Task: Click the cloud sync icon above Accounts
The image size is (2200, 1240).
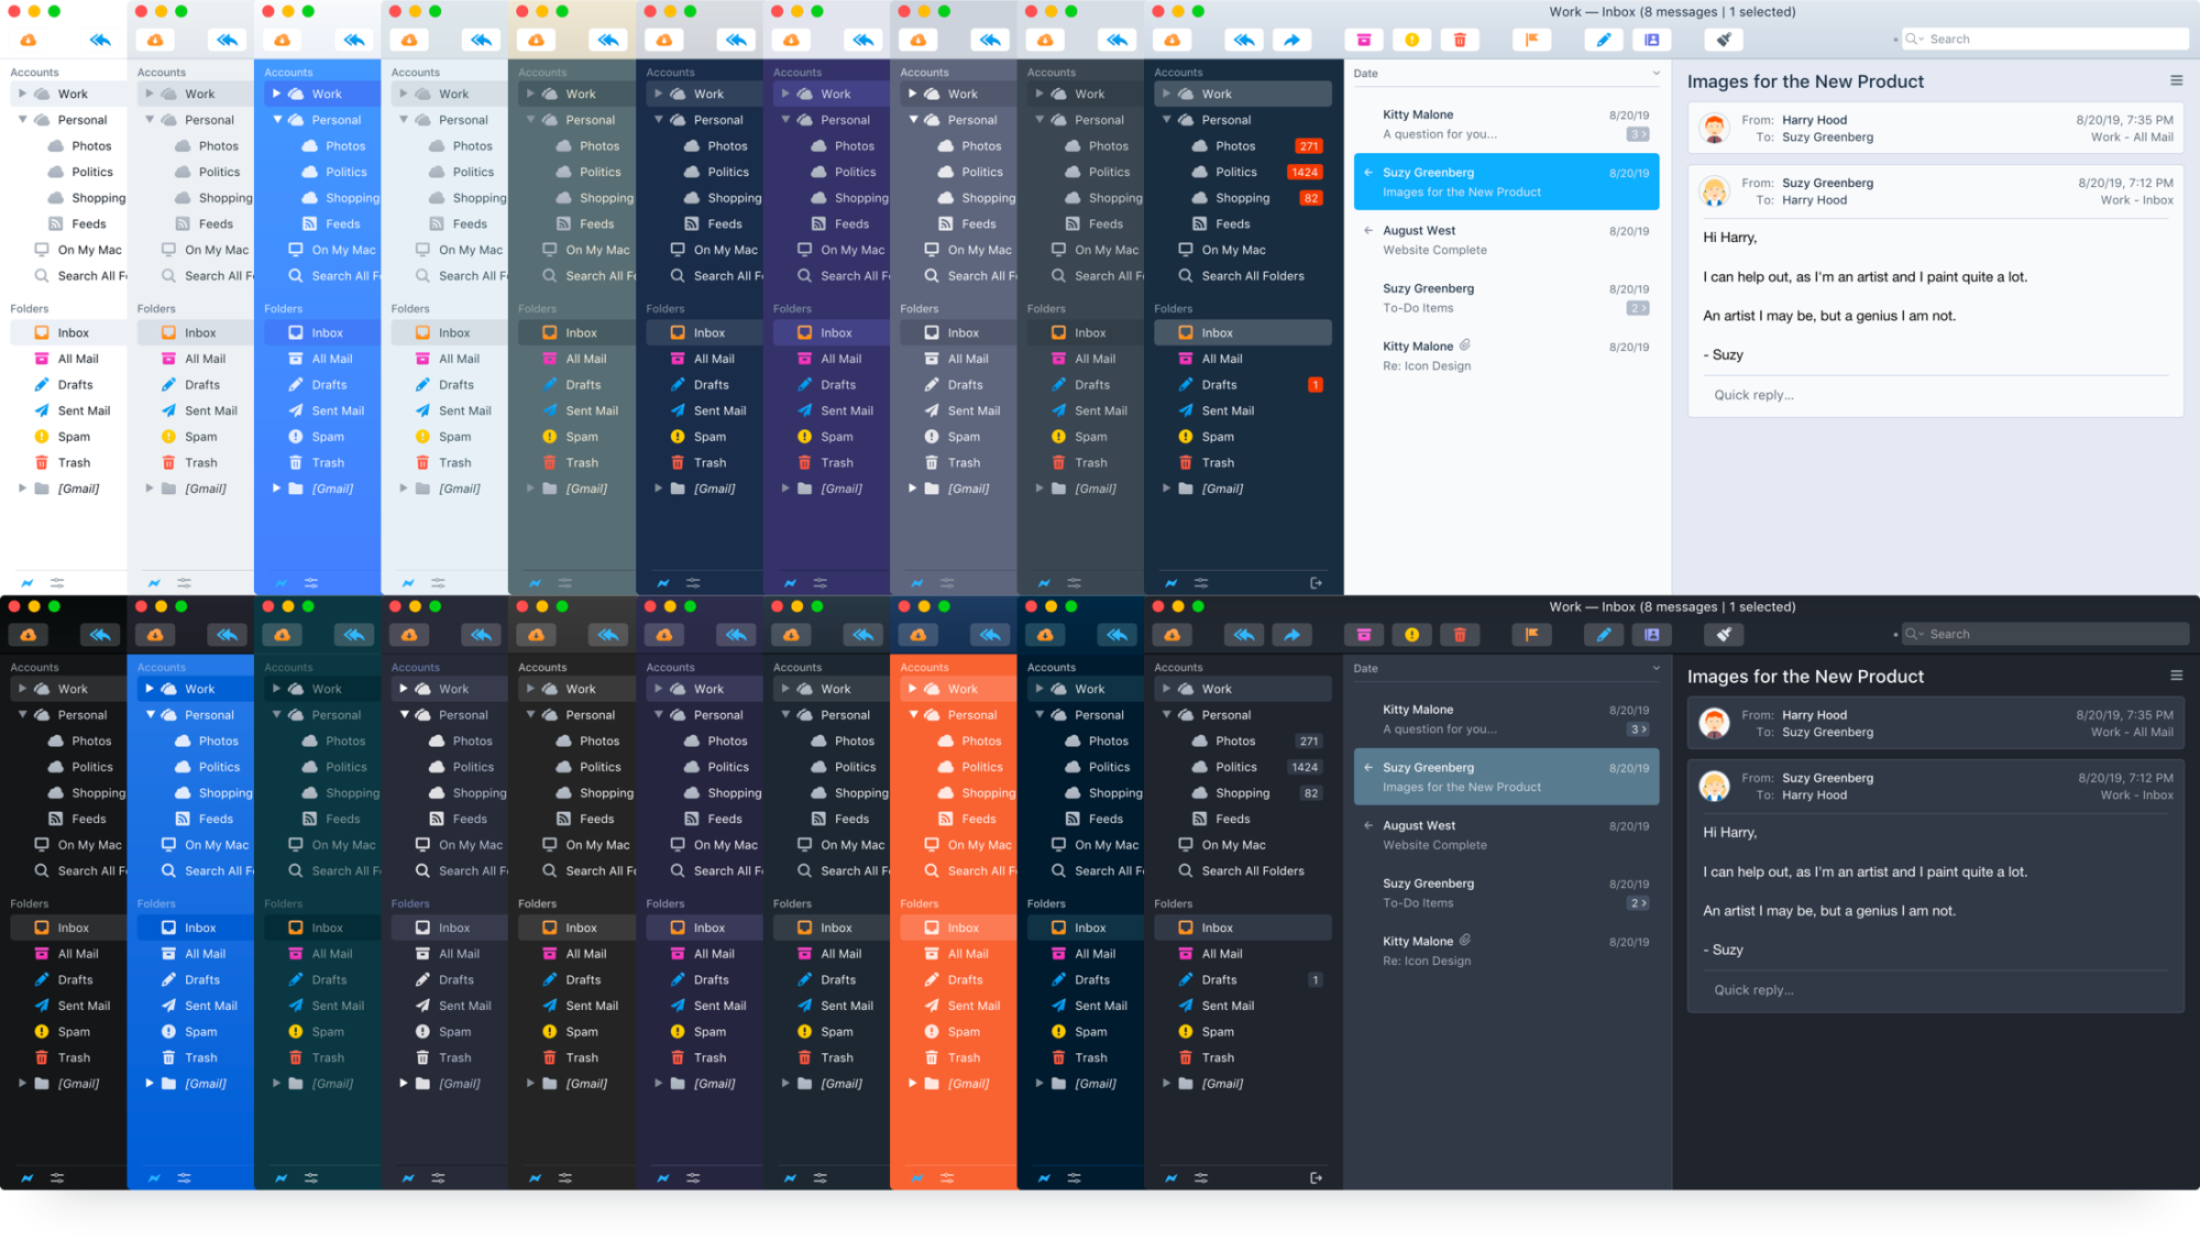Action: pyautogui.click(x=1172, y=39)
